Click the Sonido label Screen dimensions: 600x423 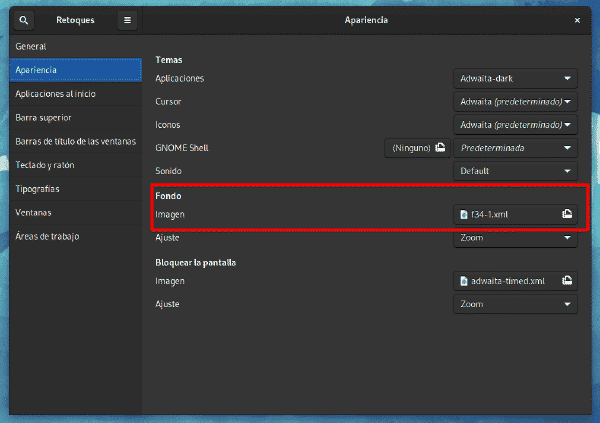(168, 171)
